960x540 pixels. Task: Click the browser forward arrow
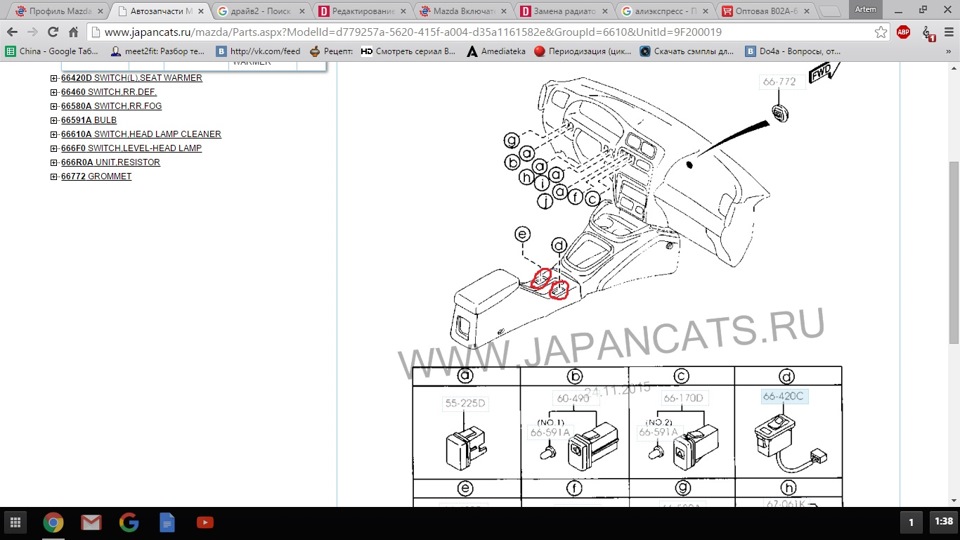click(32, 32)
